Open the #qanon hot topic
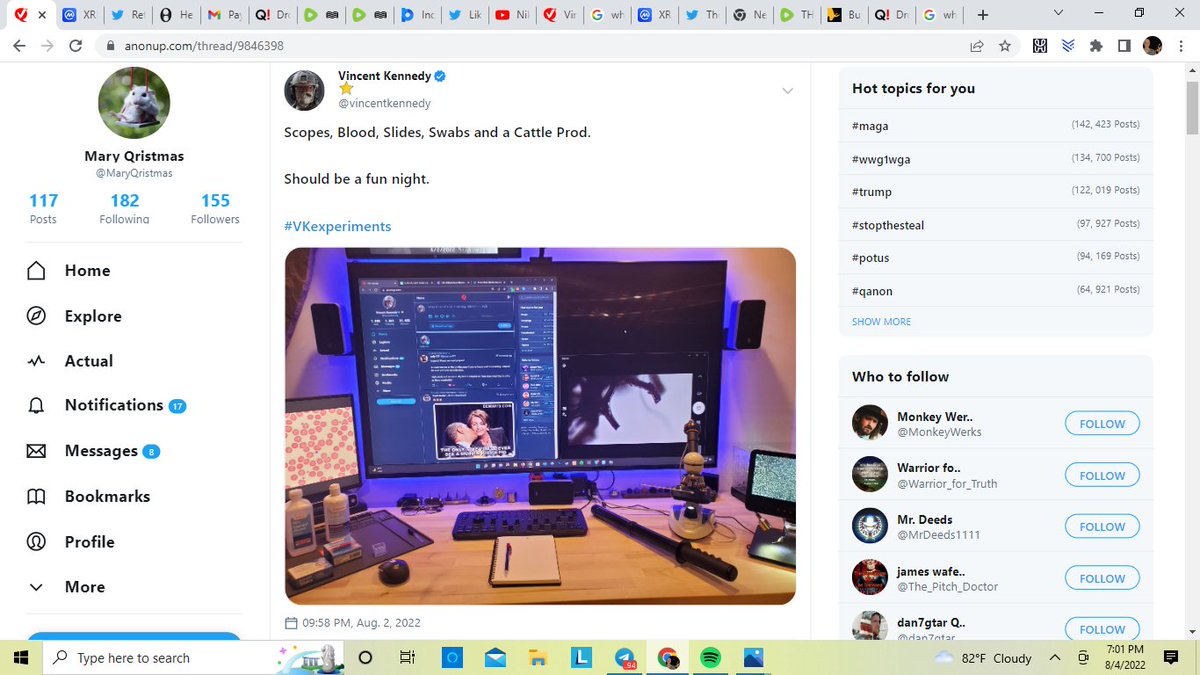The image size is (1200, 675). pos(872,291)
